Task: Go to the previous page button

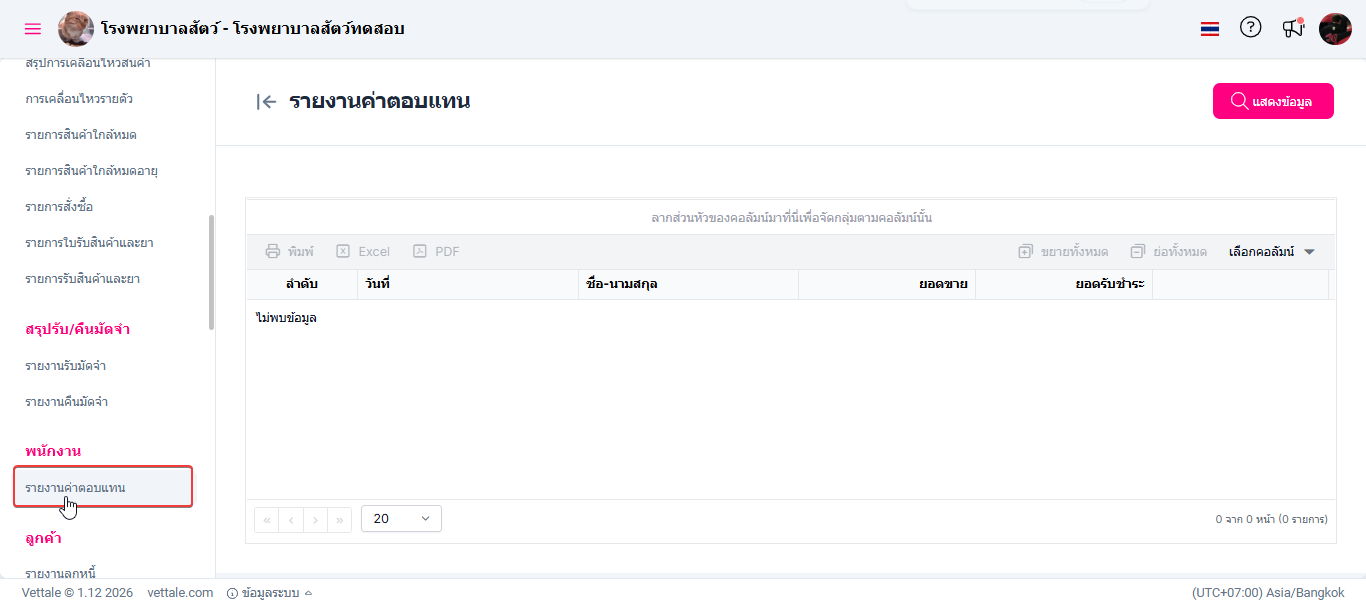Action: pyautogui.click(x=291, y=519)
